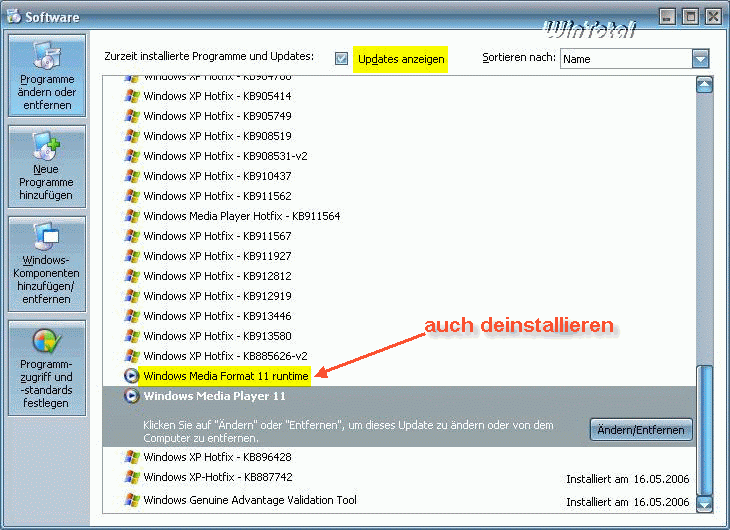Click icon of Hotfix KB910437

click(132, 176)
